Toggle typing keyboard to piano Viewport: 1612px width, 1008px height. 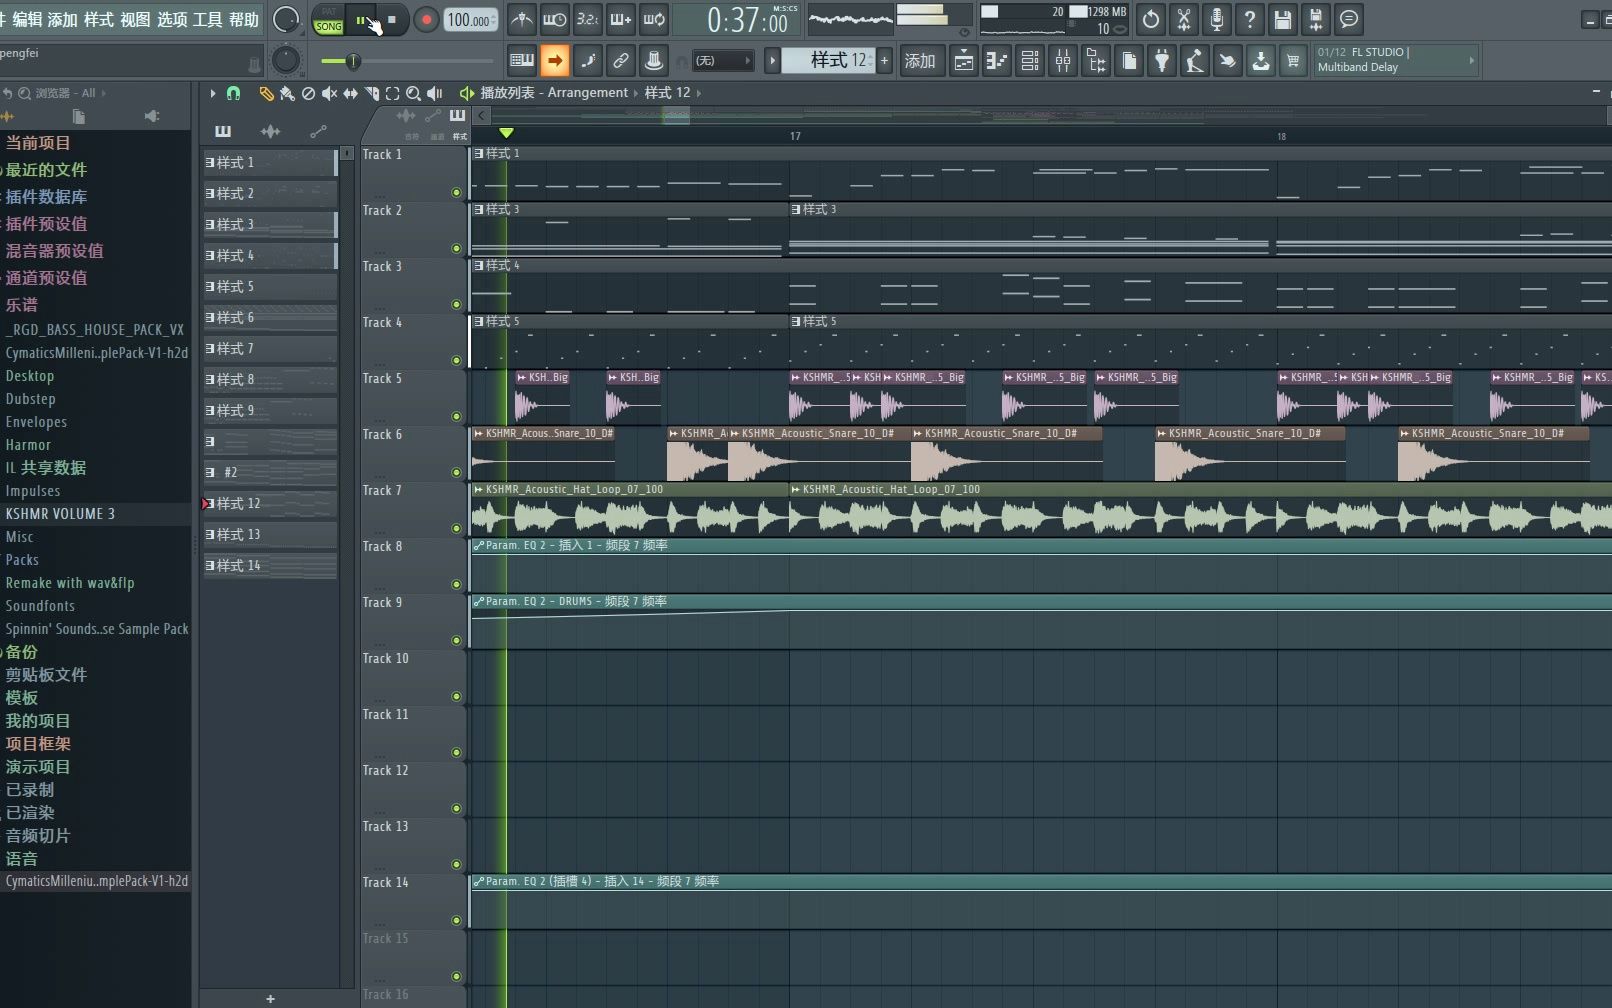[x=522, y=61]
